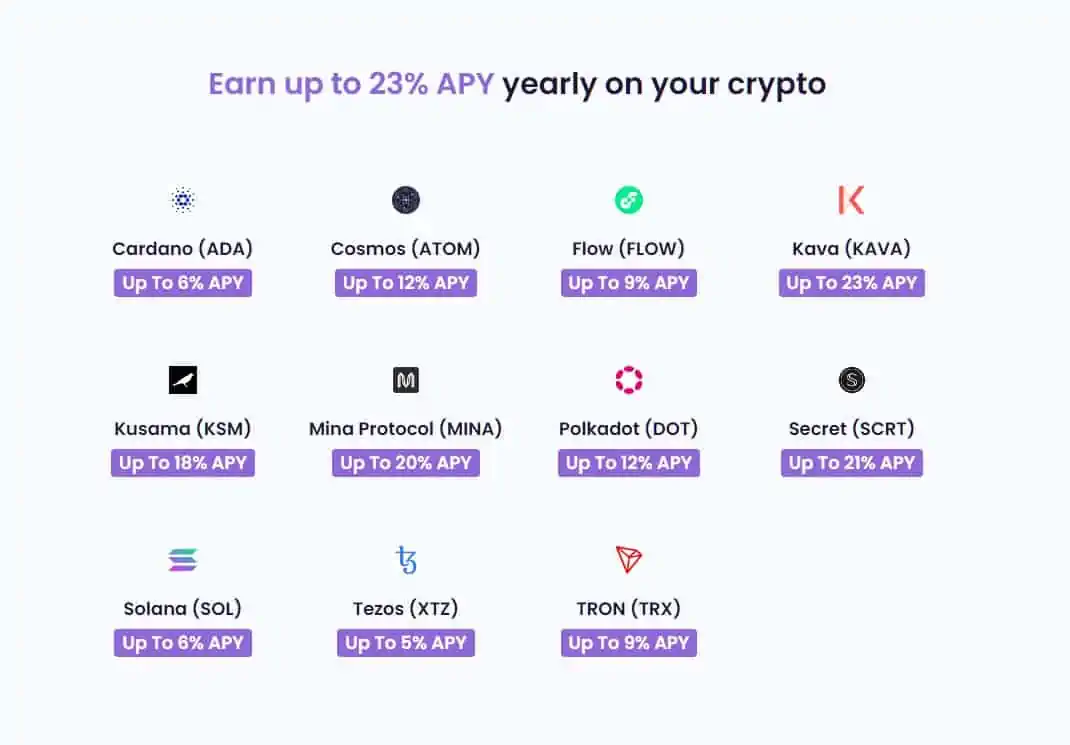Click the green Flow (FLOW) icon
This screenshot has width=1070, height=745.
click(628, 200)
